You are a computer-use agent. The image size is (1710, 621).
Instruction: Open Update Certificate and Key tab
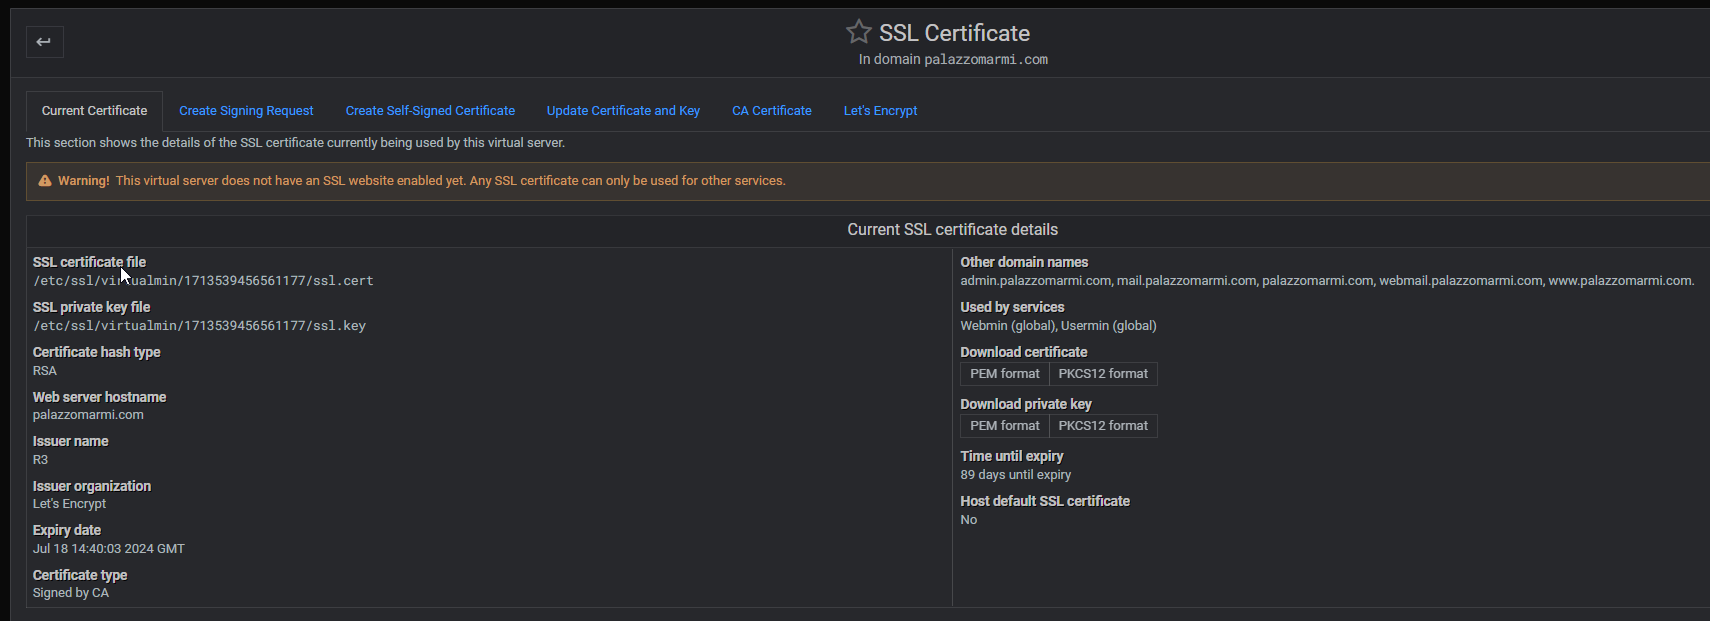(623, 111)
